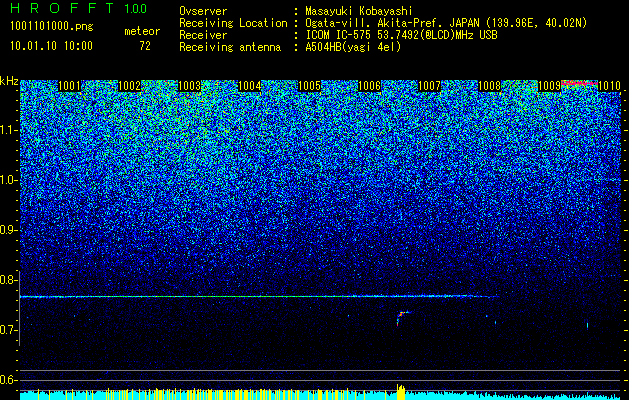Click the 1004 time marker
The height and width of the screenshot is (400, 629).
[x=250, y=86]
